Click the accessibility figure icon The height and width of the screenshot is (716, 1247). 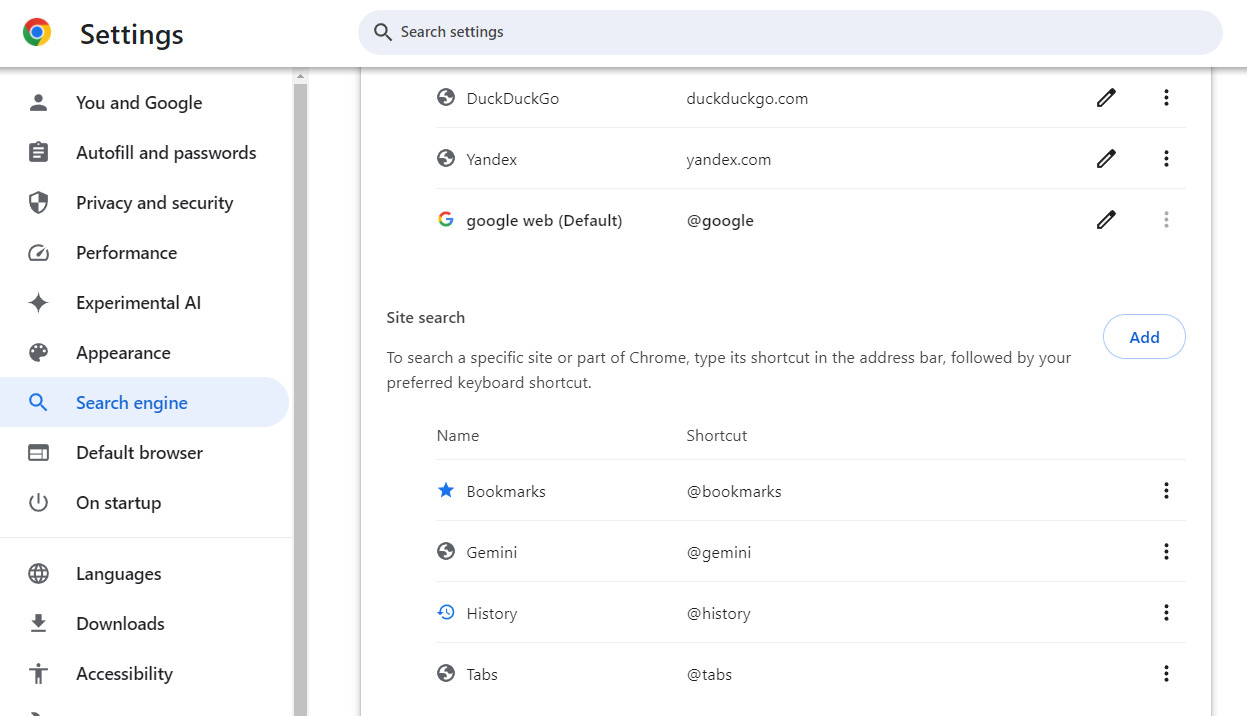point(38,673)
